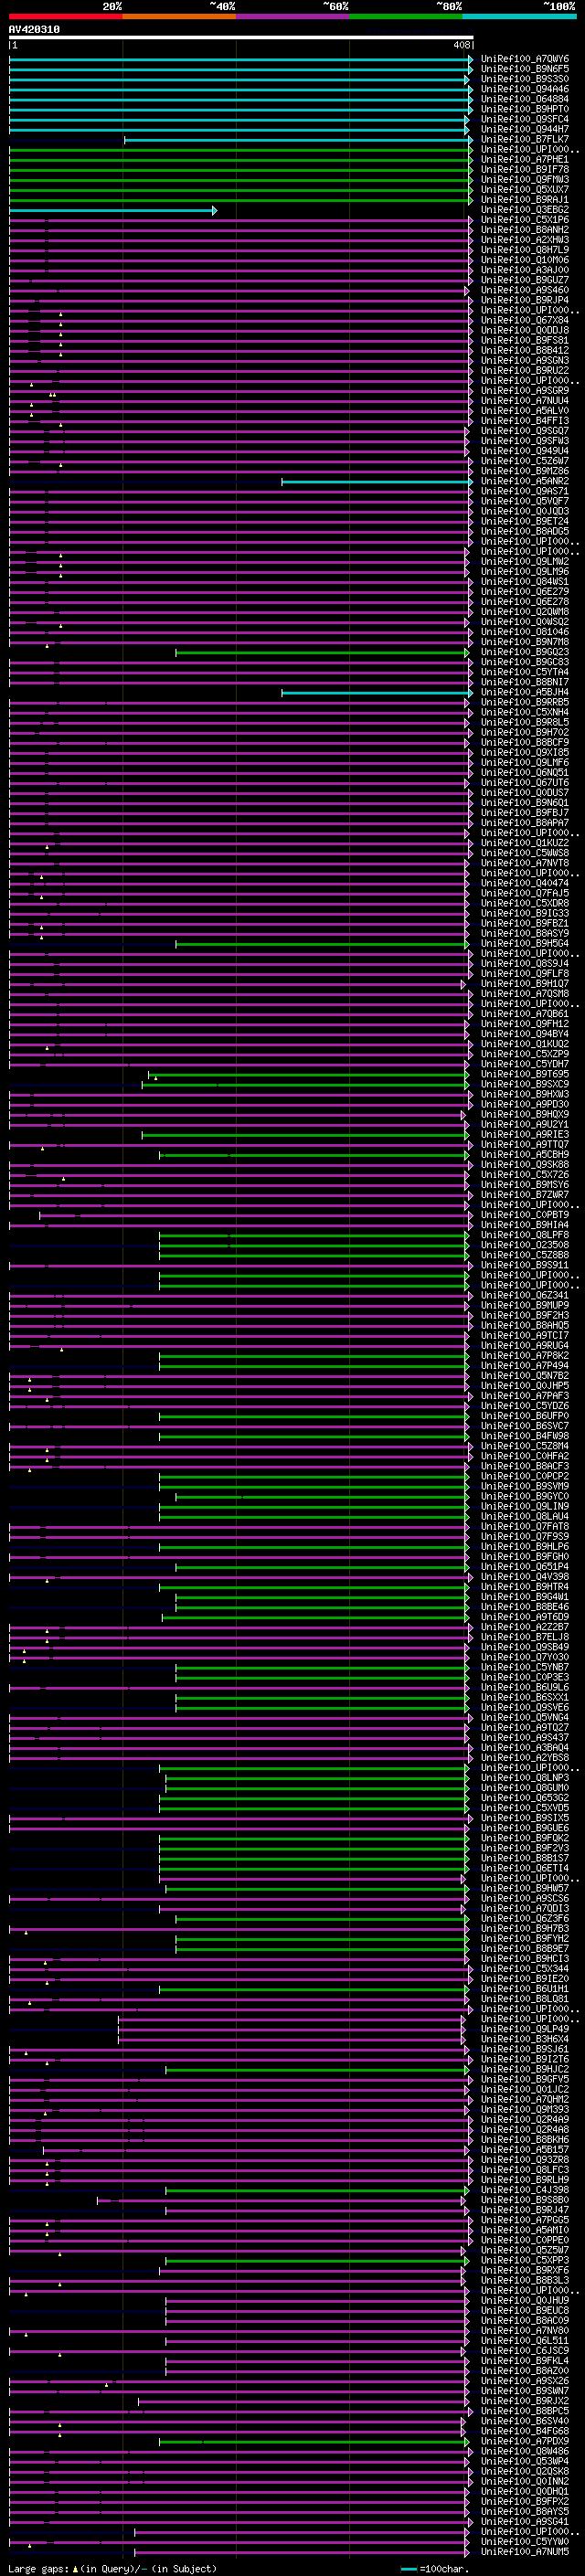Select the UniRef100_A2XHW3 label
585x2576 pixels.
pyautogui.click(x=525, y=240)
